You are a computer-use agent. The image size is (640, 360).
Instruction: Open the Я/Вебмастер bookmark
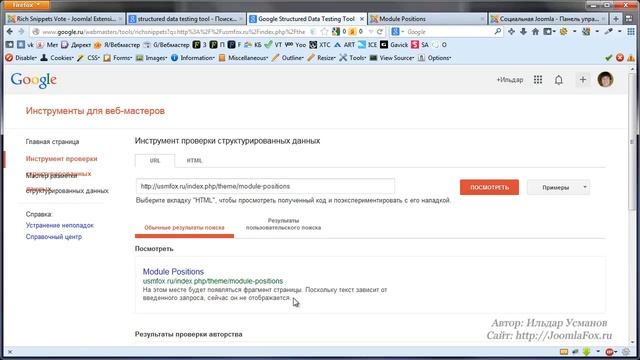[117, 45]
